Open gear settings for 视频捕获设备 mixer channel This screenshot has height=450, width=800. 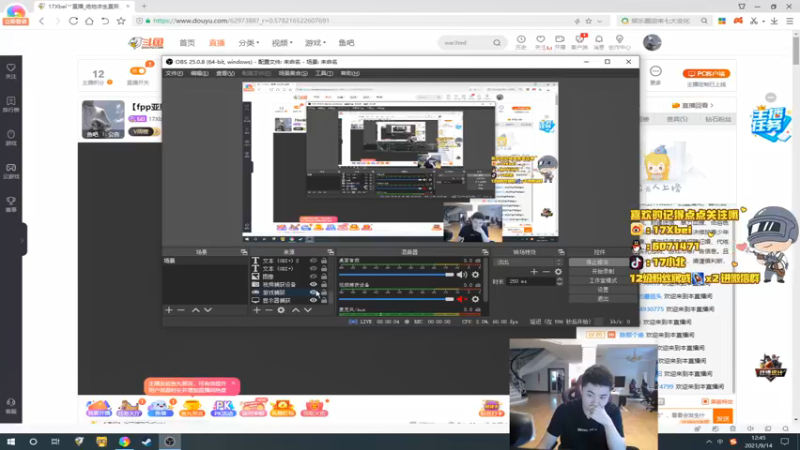pyautogui.click(x=475, y=299)
